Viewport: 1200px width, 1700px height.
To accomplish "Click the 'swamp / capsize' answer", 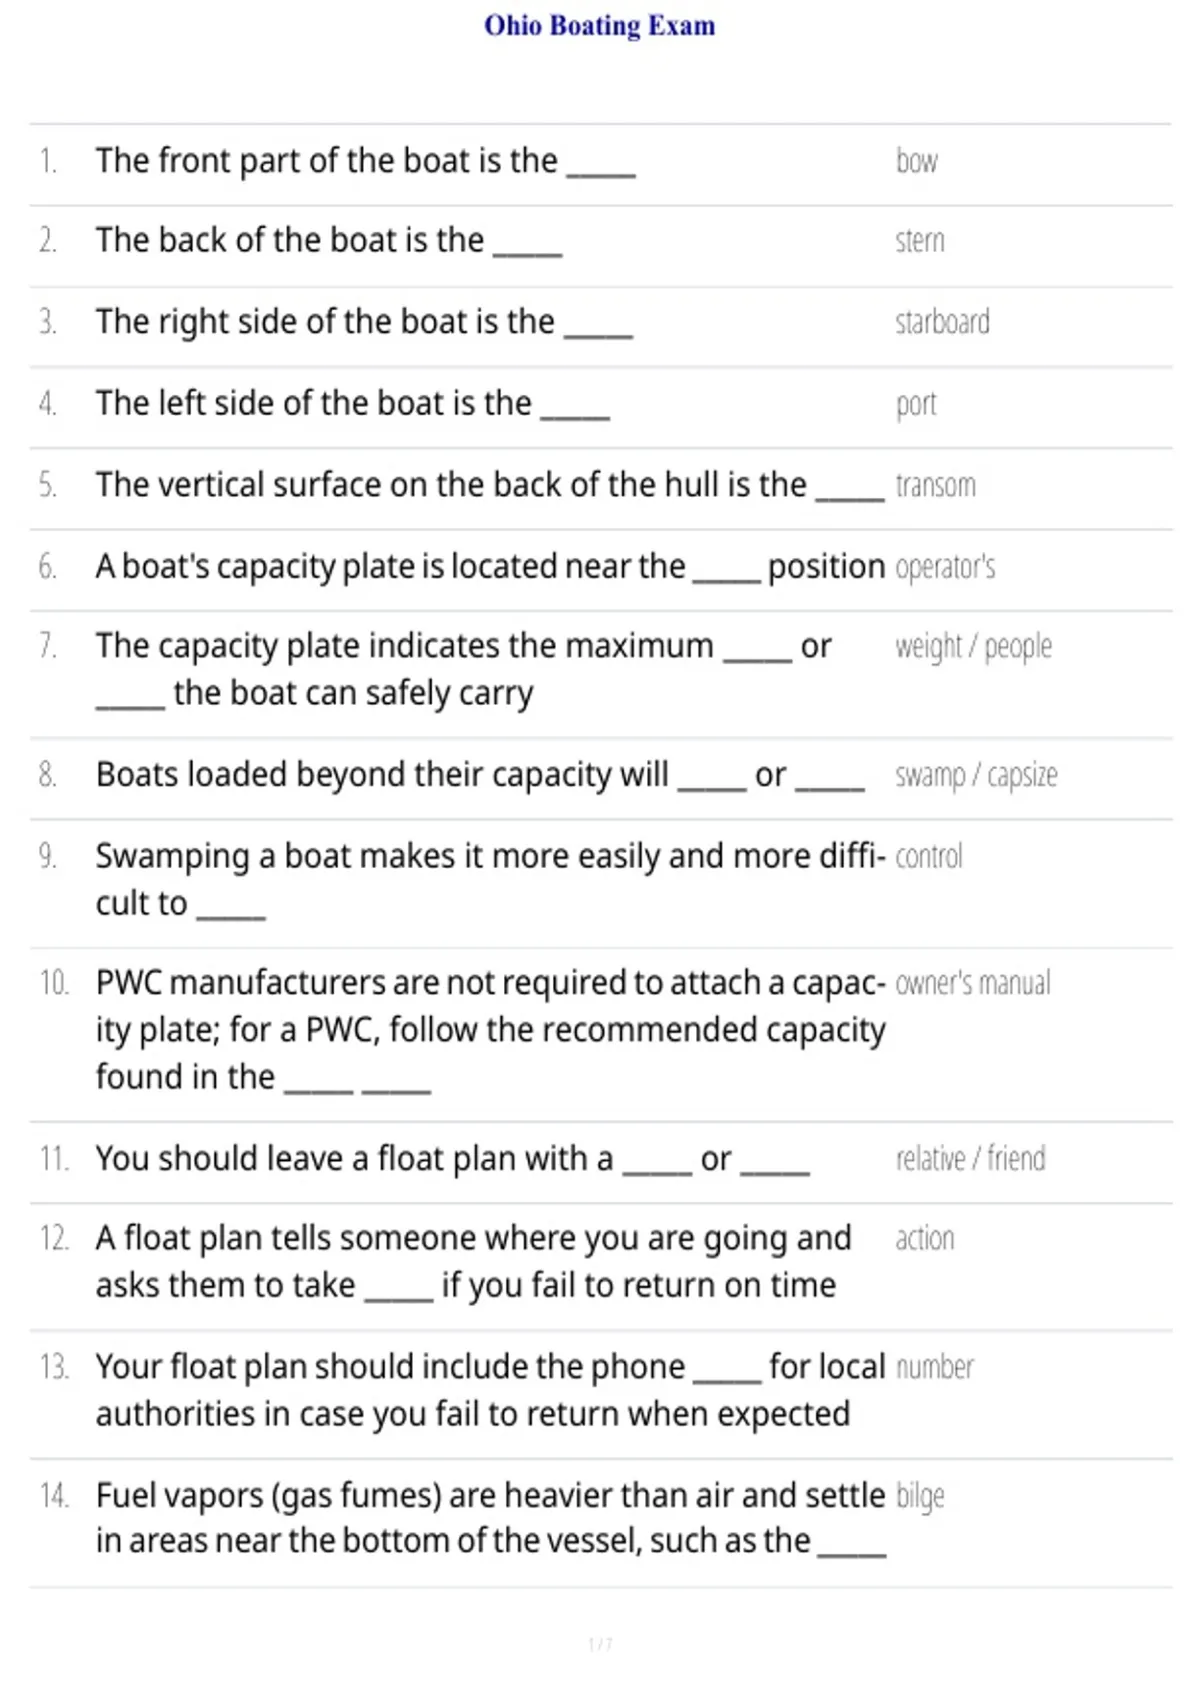I will [x=976, y=776].
